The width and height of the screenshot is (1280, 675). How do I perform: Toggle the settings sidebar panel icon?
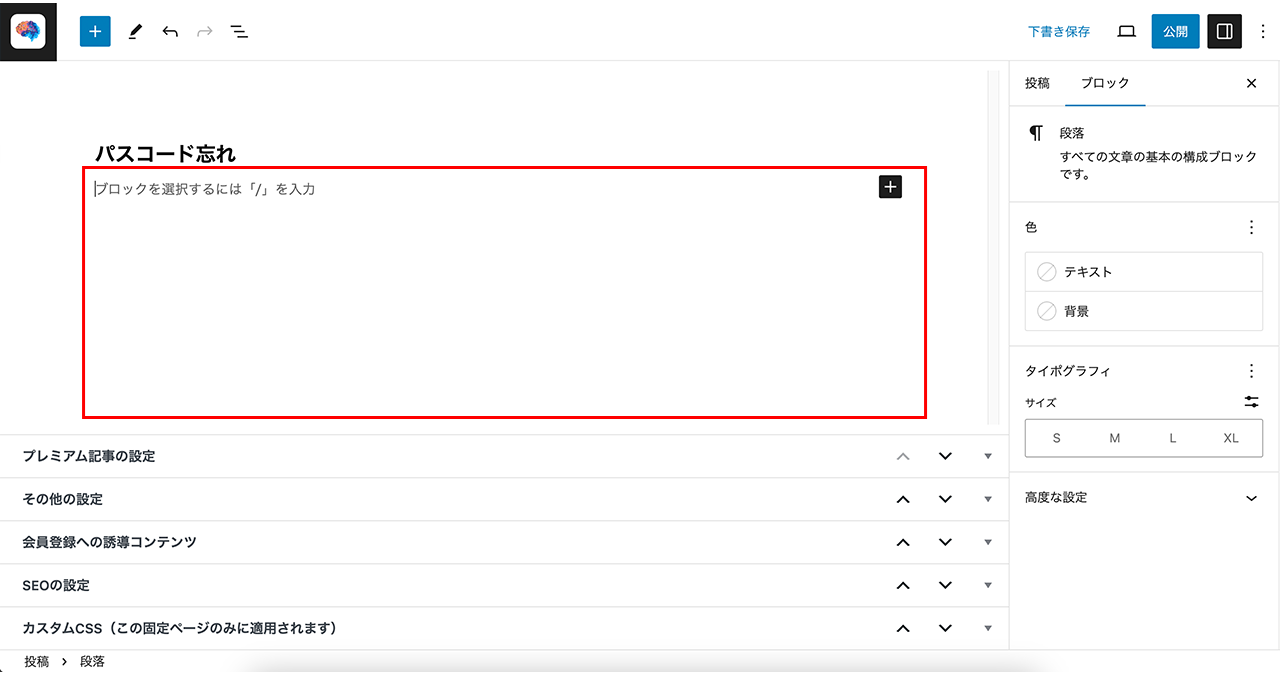(1224, 31)
